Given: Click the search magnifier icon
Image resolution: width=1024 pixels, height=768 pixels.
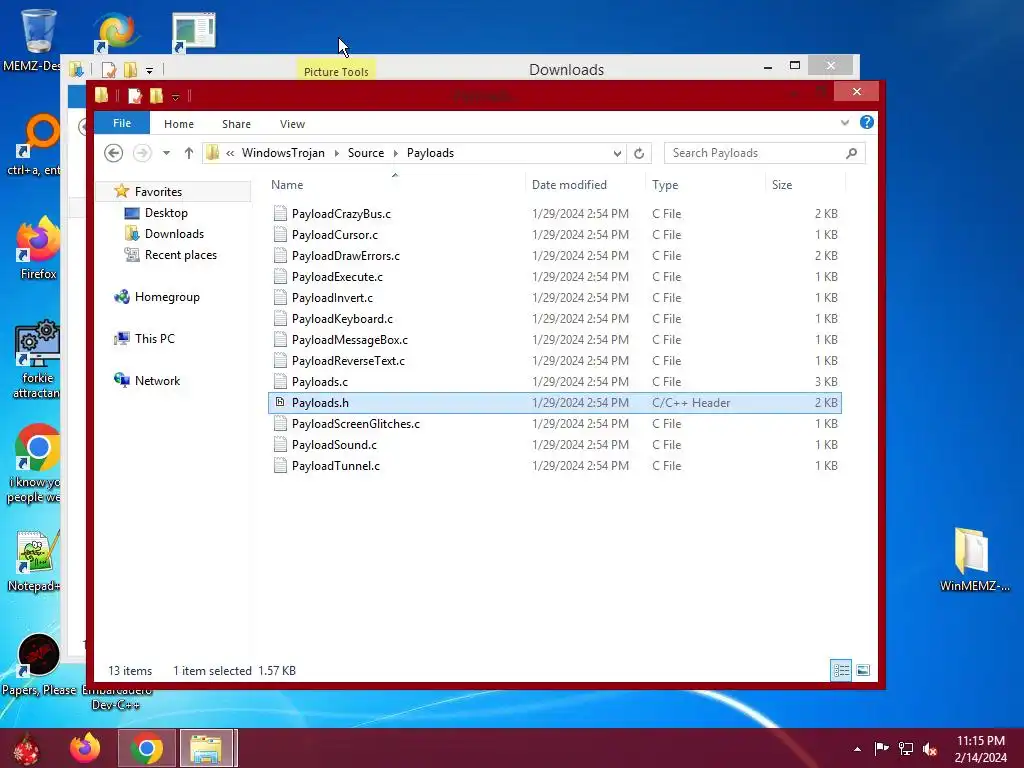Looking at the screenshot, I should tap(851, 153).
